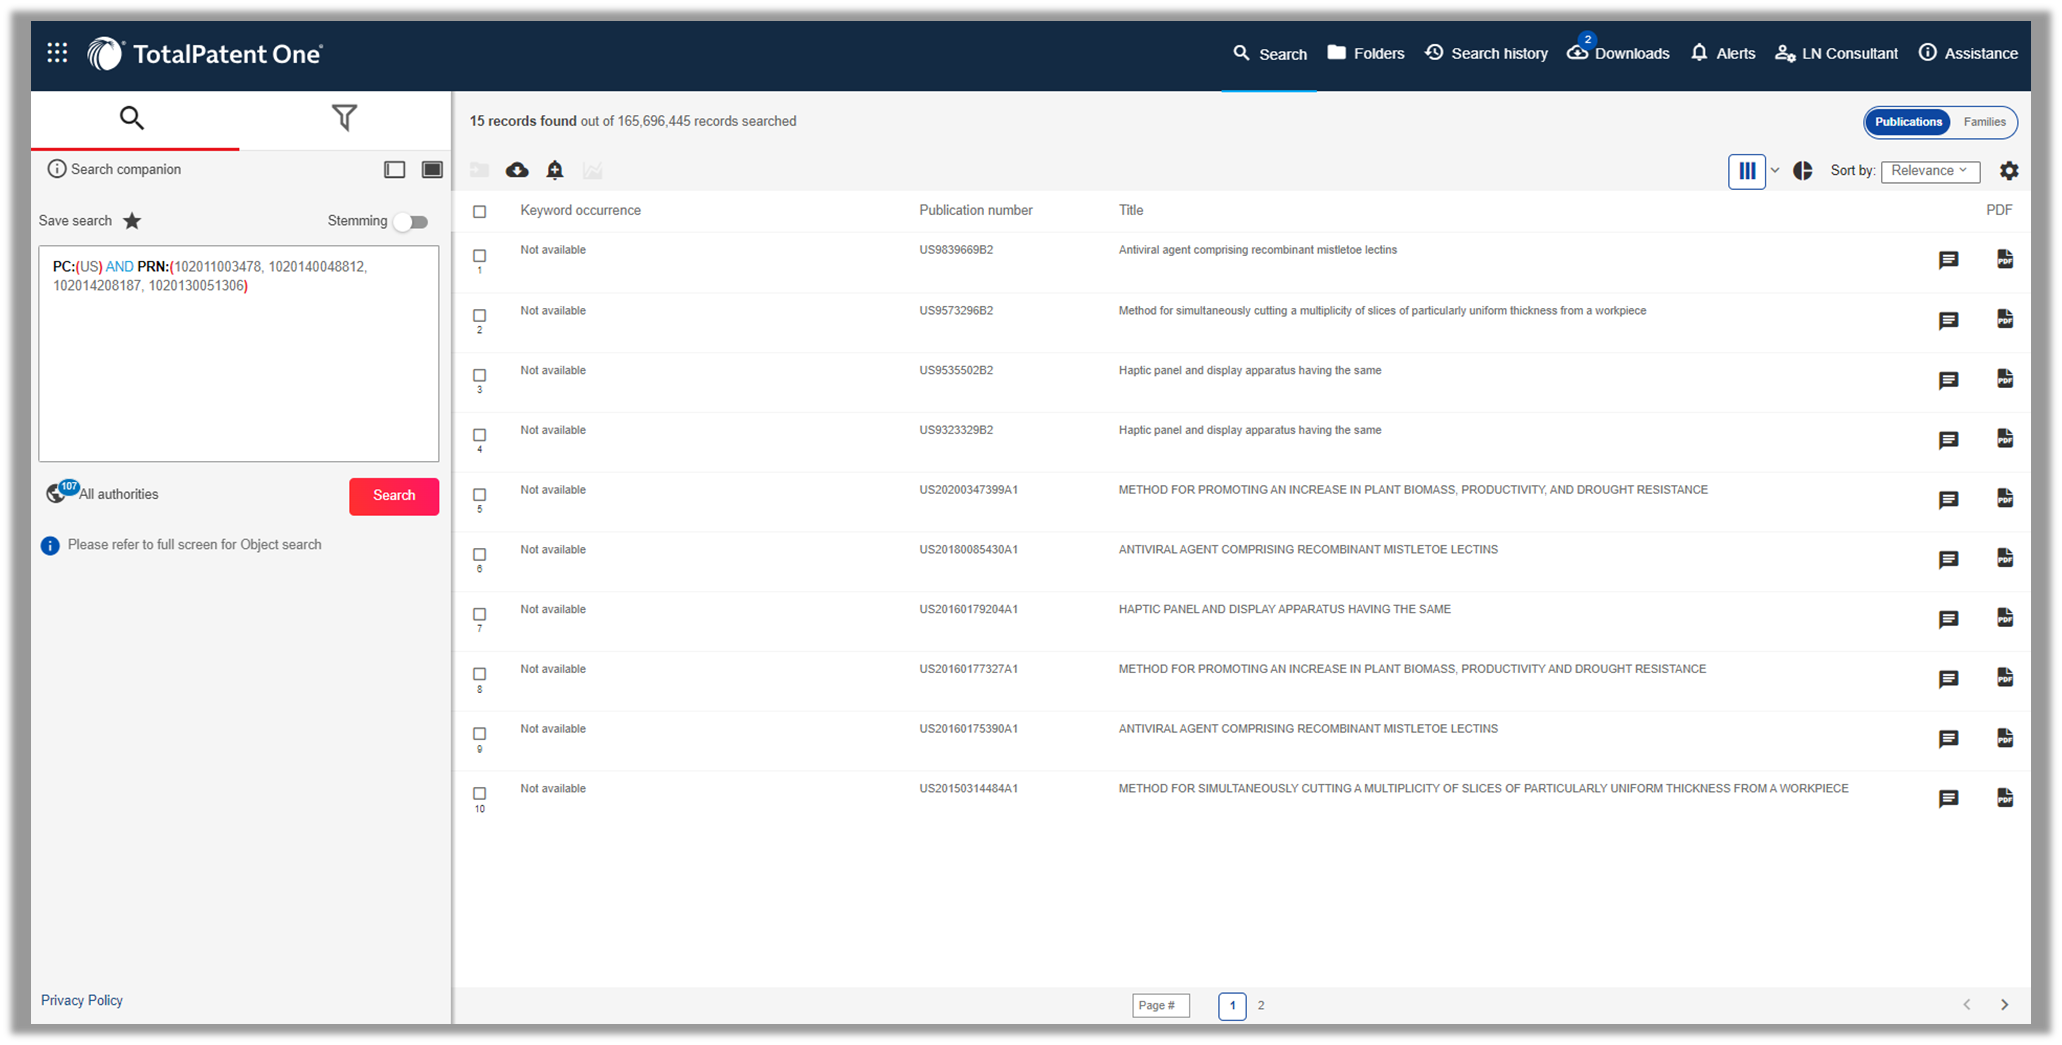Switch to split-panel layout icon
Screen dimensions: 2062x1045
click(395, 170)
